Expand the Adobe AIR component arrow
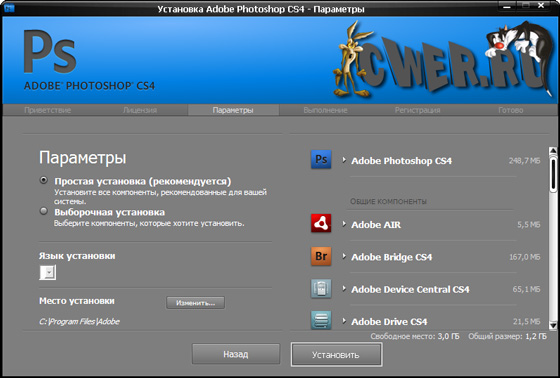The width and height of the screenshot is (560, 378). coord(344,224)
